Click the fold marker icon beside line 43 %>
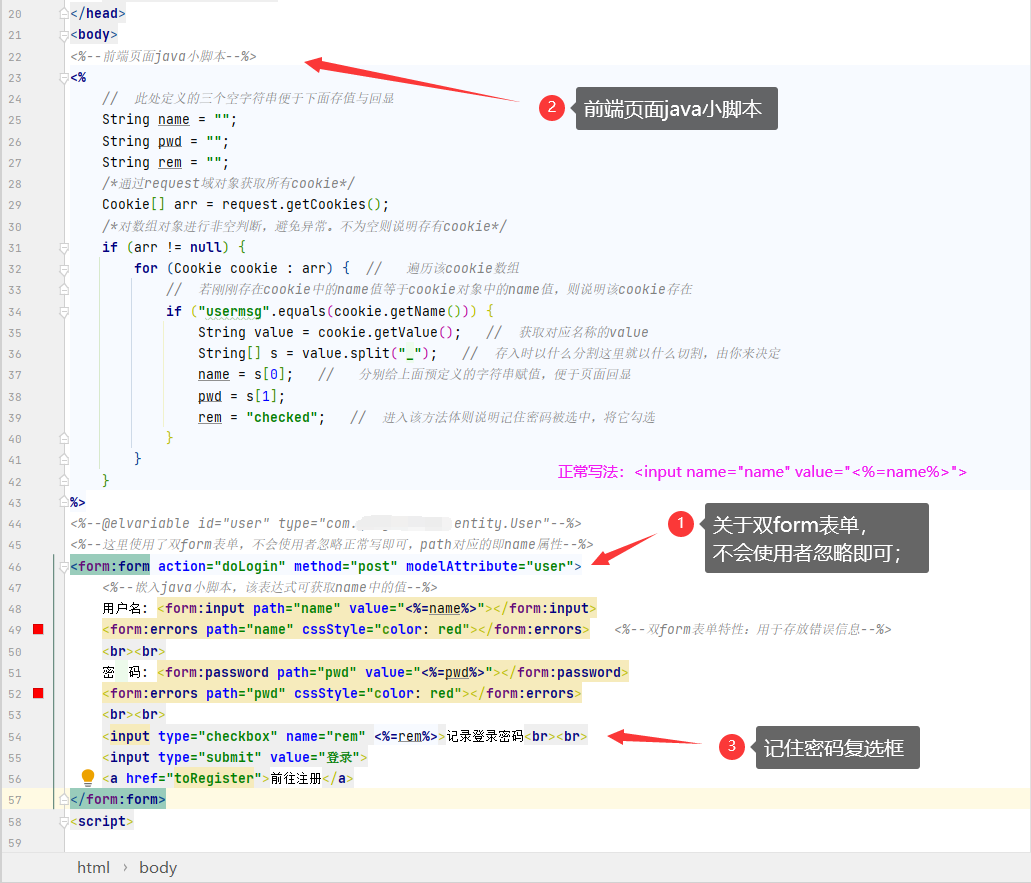This screenshot has width=1031, height=883. (64, 503)
